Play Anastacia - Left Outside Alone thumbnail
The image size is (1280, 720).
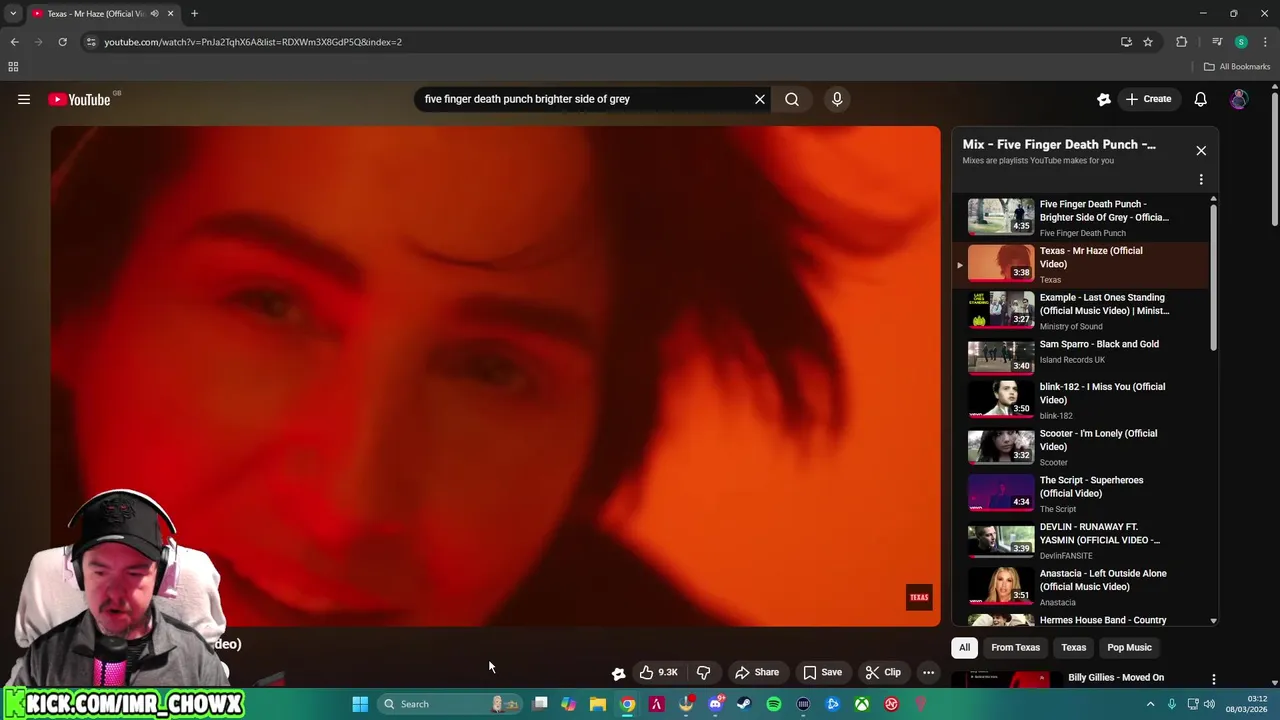pyautogui.click(x=1001, y=587)
